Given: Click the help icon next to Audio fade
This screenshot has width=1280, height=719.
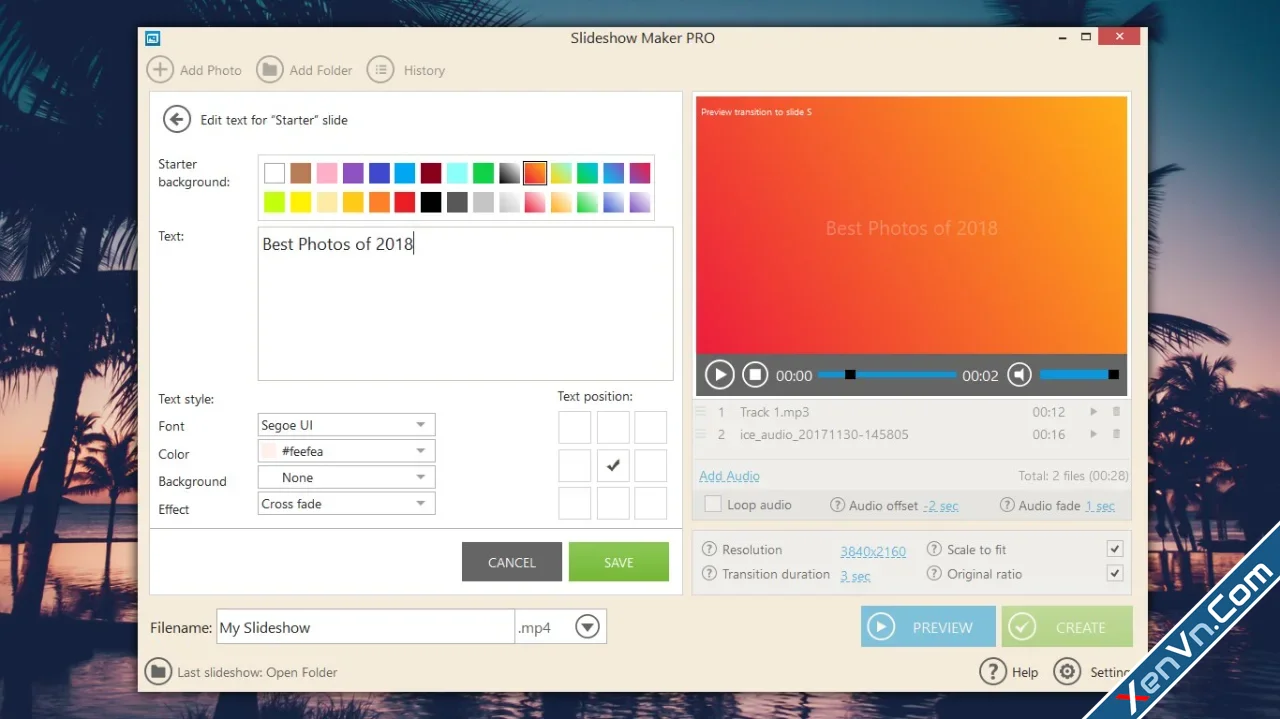Looking at the screenshot, I should point(1007,505).
